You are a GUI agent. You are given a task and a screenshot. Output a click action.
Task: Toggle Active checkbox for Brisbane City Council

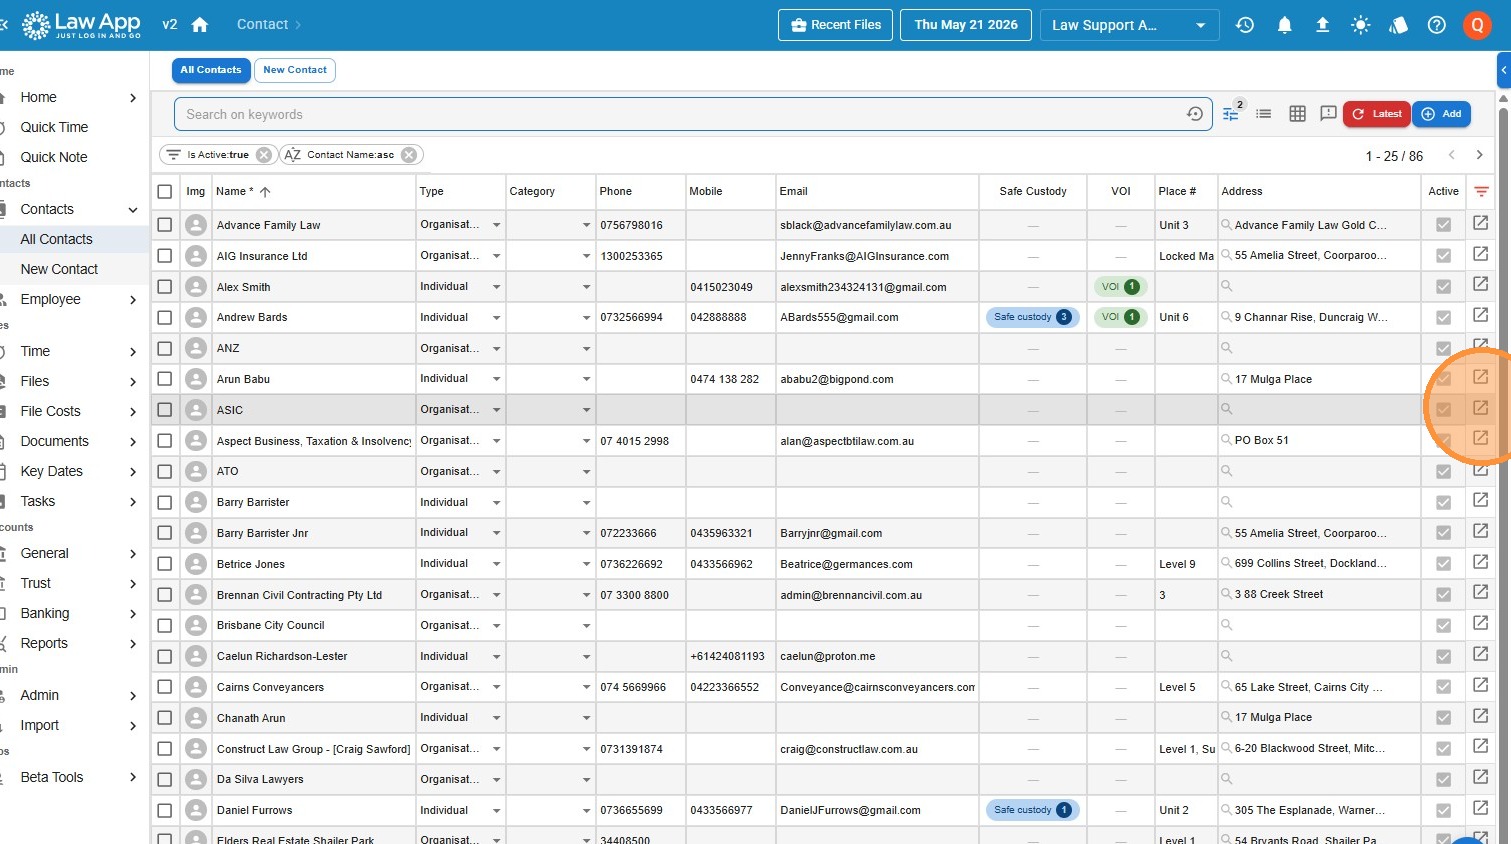(x=1443, y=626)
